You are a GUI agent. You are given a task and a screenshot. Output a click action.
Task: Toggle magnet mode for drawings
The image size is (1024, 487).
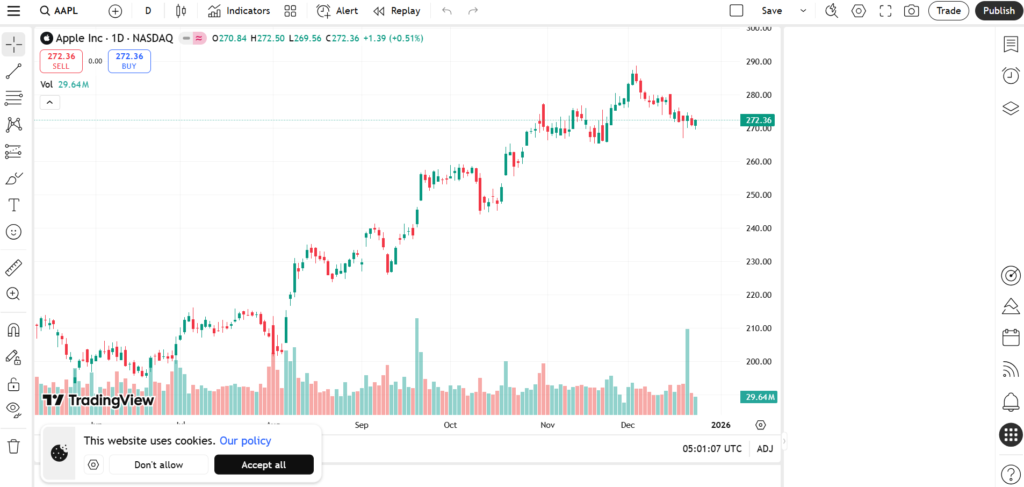pyautogui.click(x=14, y=330)
